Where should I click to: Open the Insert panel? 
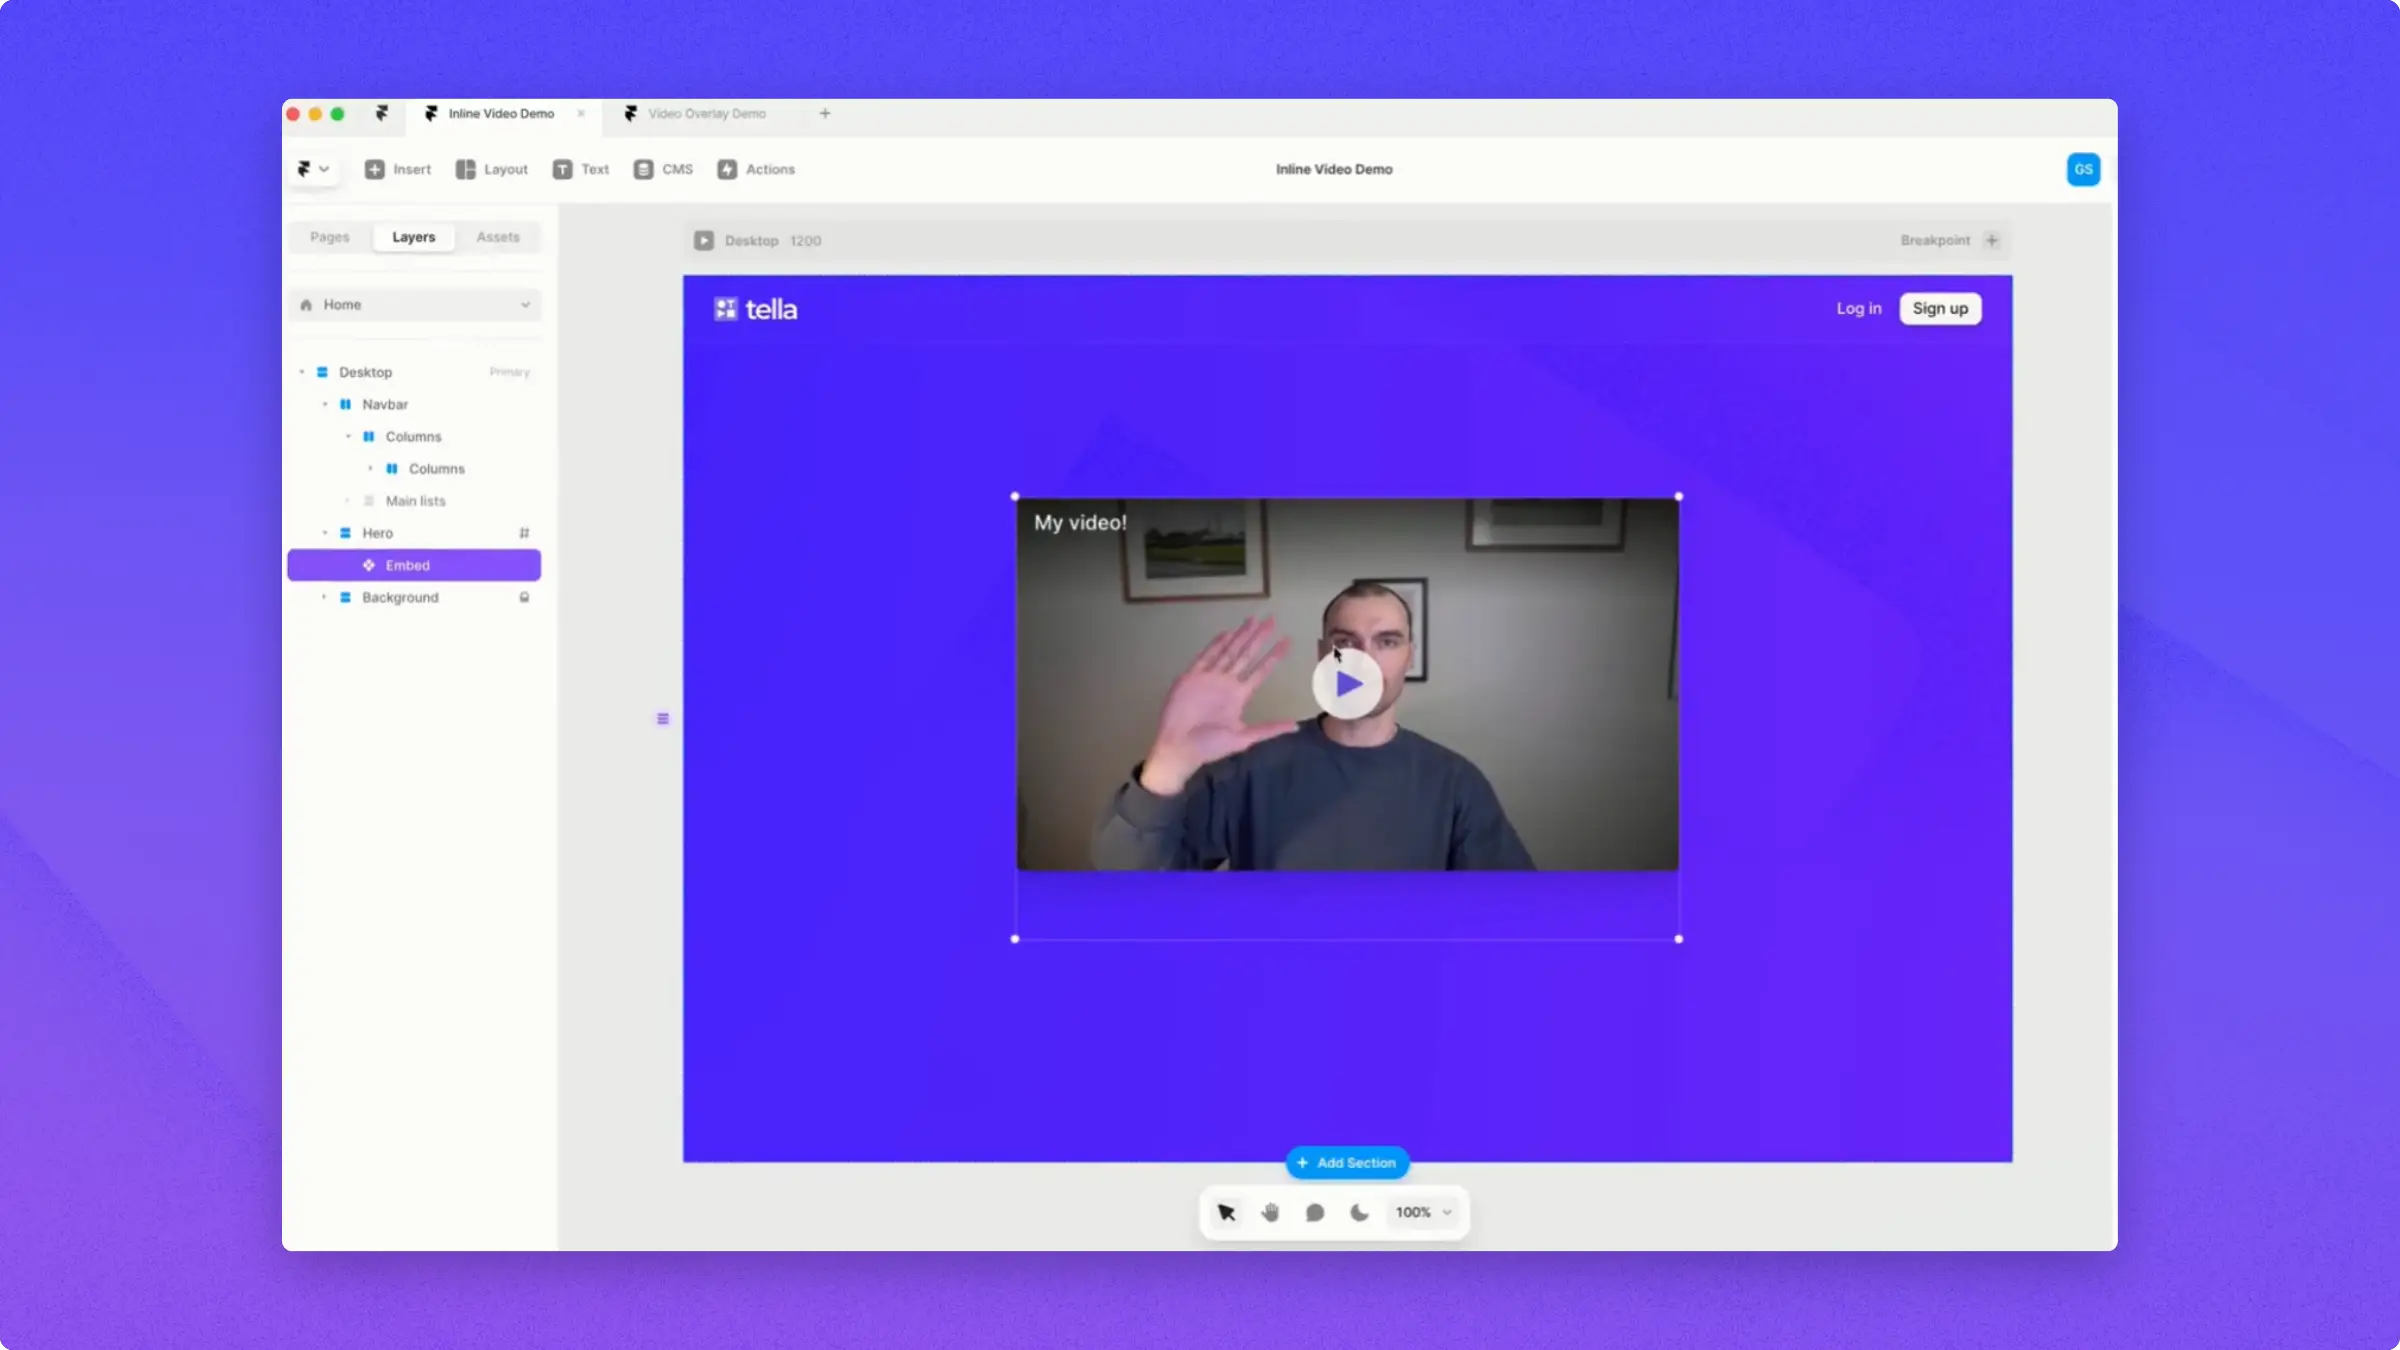tap(397, 169)
